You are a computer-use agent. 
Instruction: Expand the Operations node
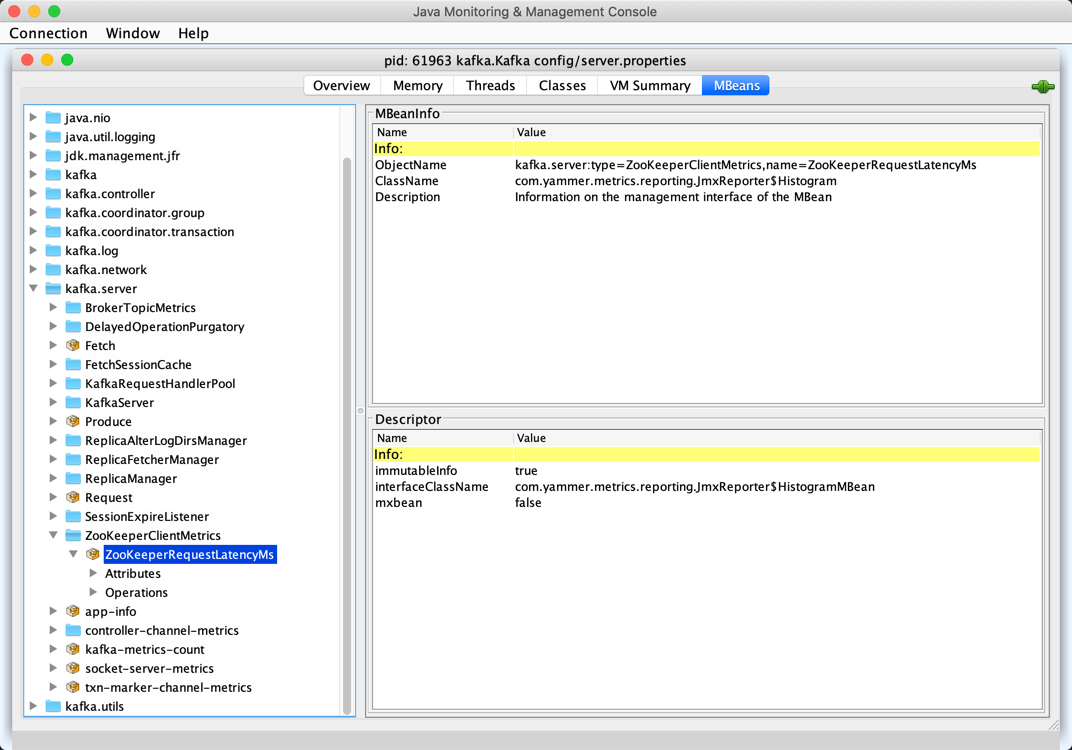point(93,593)
